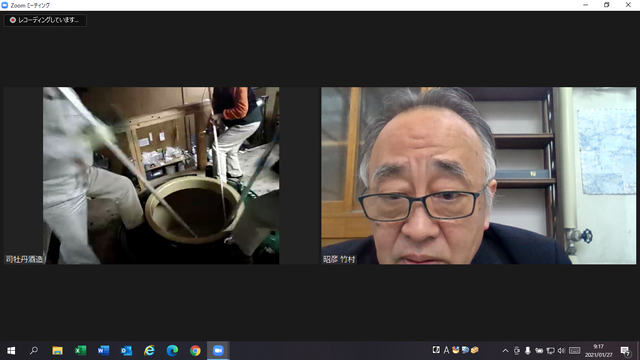640x360 pixels.
Task: Open Google Chrome from the taskbar
Action: [x=195, y=351]
